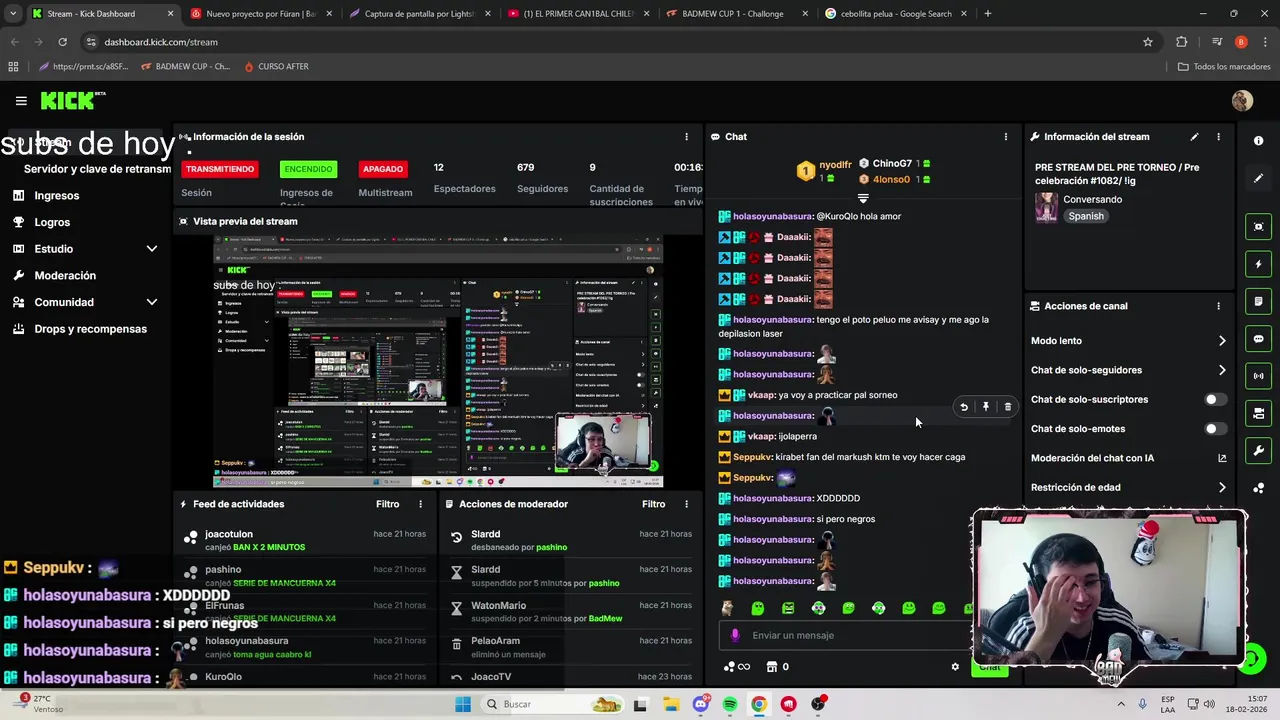
Task: Open the hamburger menu beside the Kick logo
Action: (x=21, y=101)
